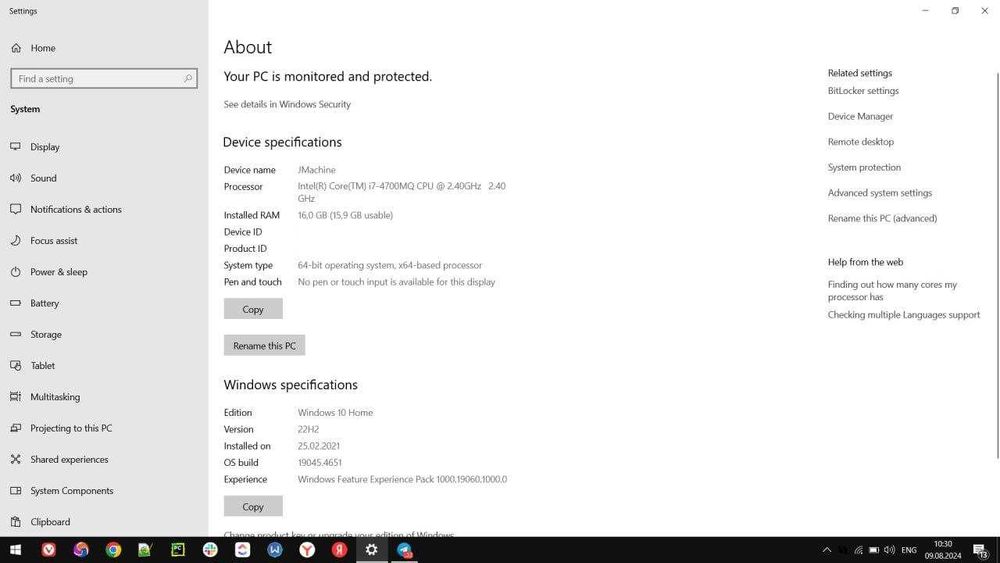Click the 16,0 GB installed RAM value
Viewport: 1000px width, 563px height.
coord(345,215)
